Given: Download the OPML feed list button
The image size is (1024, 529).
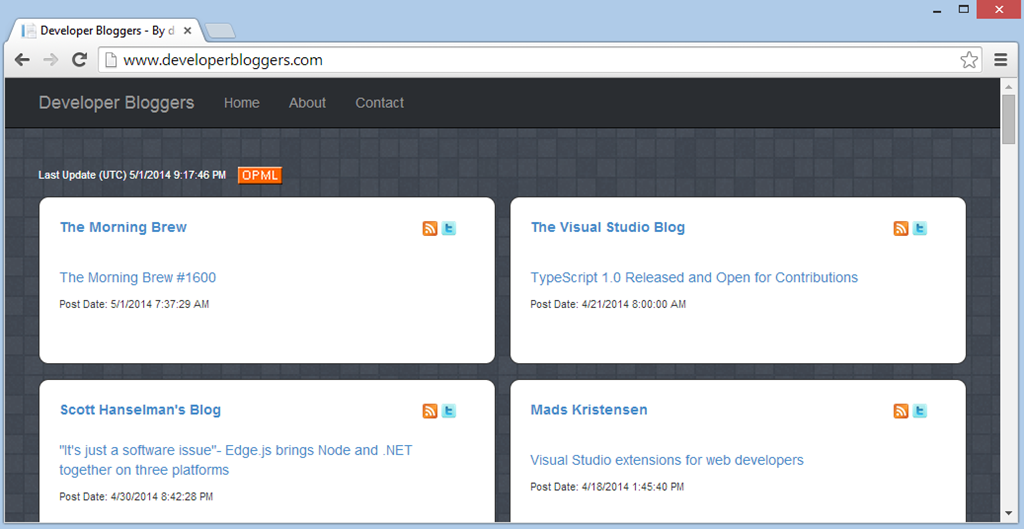Looking at the screenshot, I should click(260, 175).
